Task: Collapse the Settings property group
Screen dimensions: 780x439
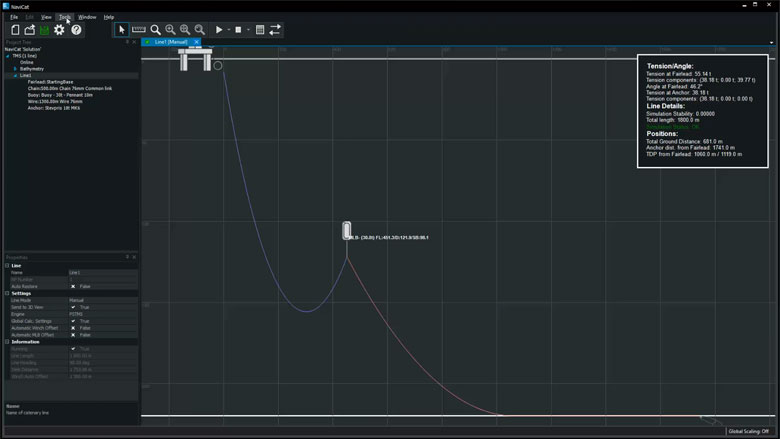Action: point(7,293)
